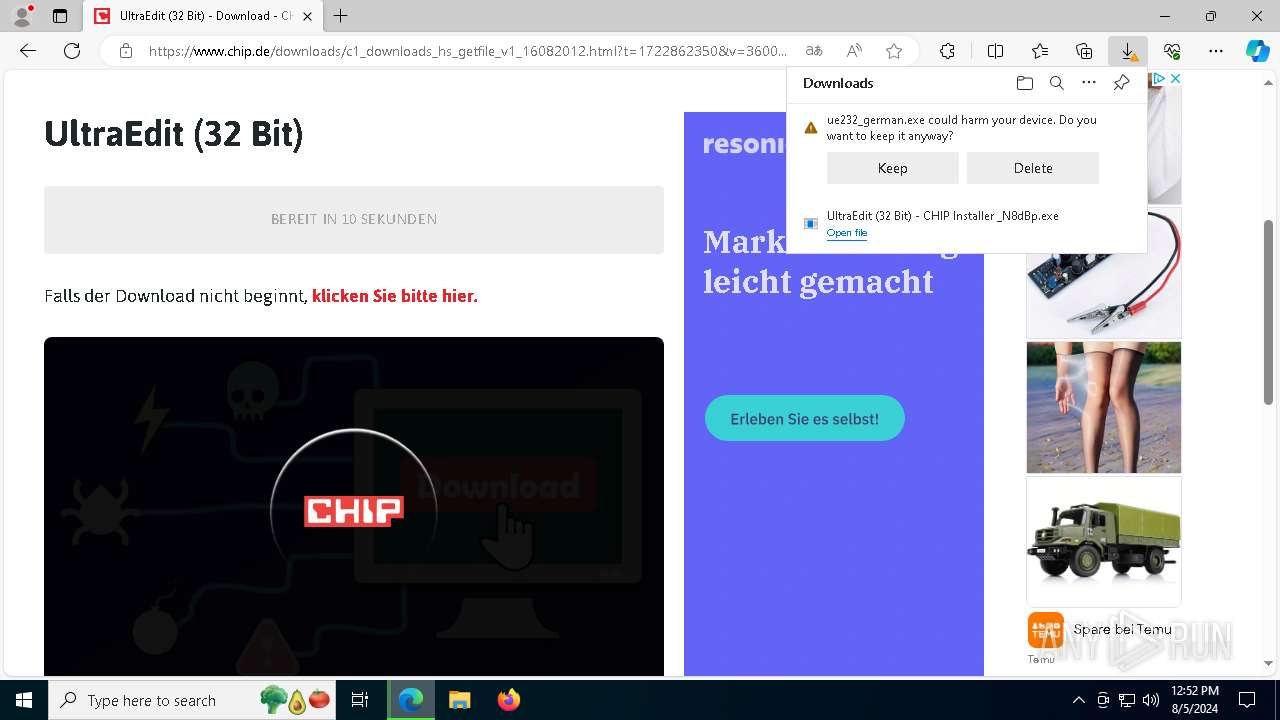Open the tab actions menu icon
The width and height of the screenshot is (1280, 720).
tap(60, 16)
